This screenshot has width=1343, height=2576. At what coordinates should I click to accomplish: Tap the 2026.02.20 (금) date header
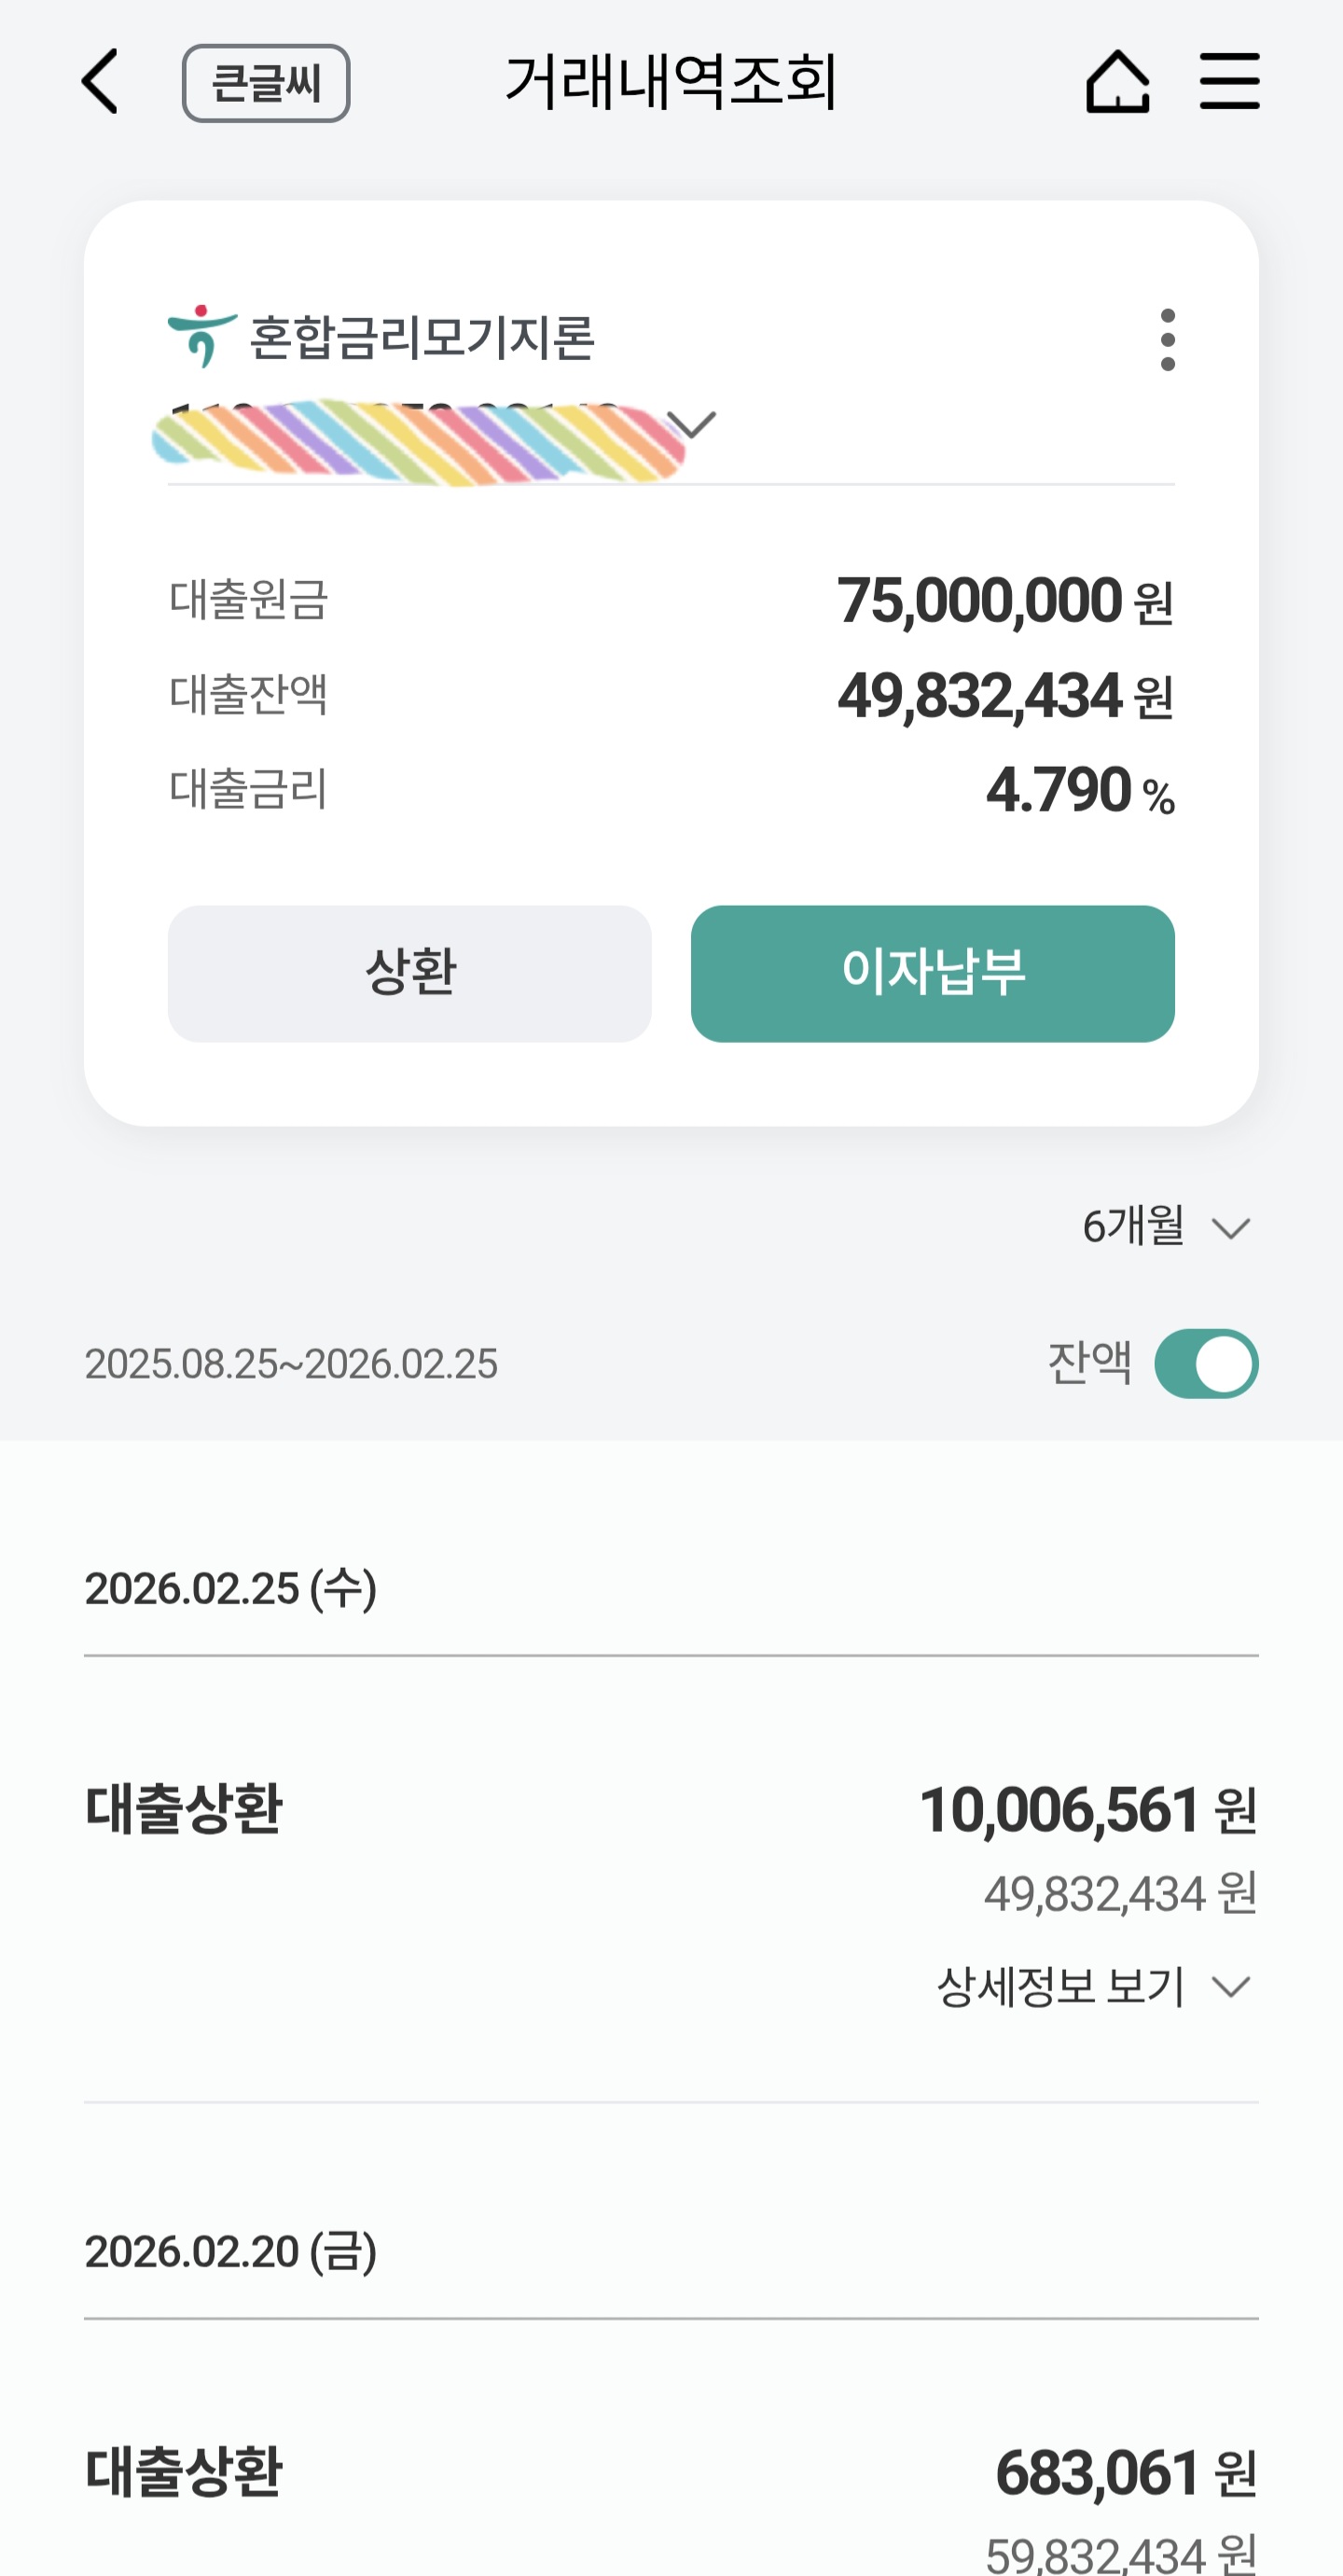pos(231,2252)
